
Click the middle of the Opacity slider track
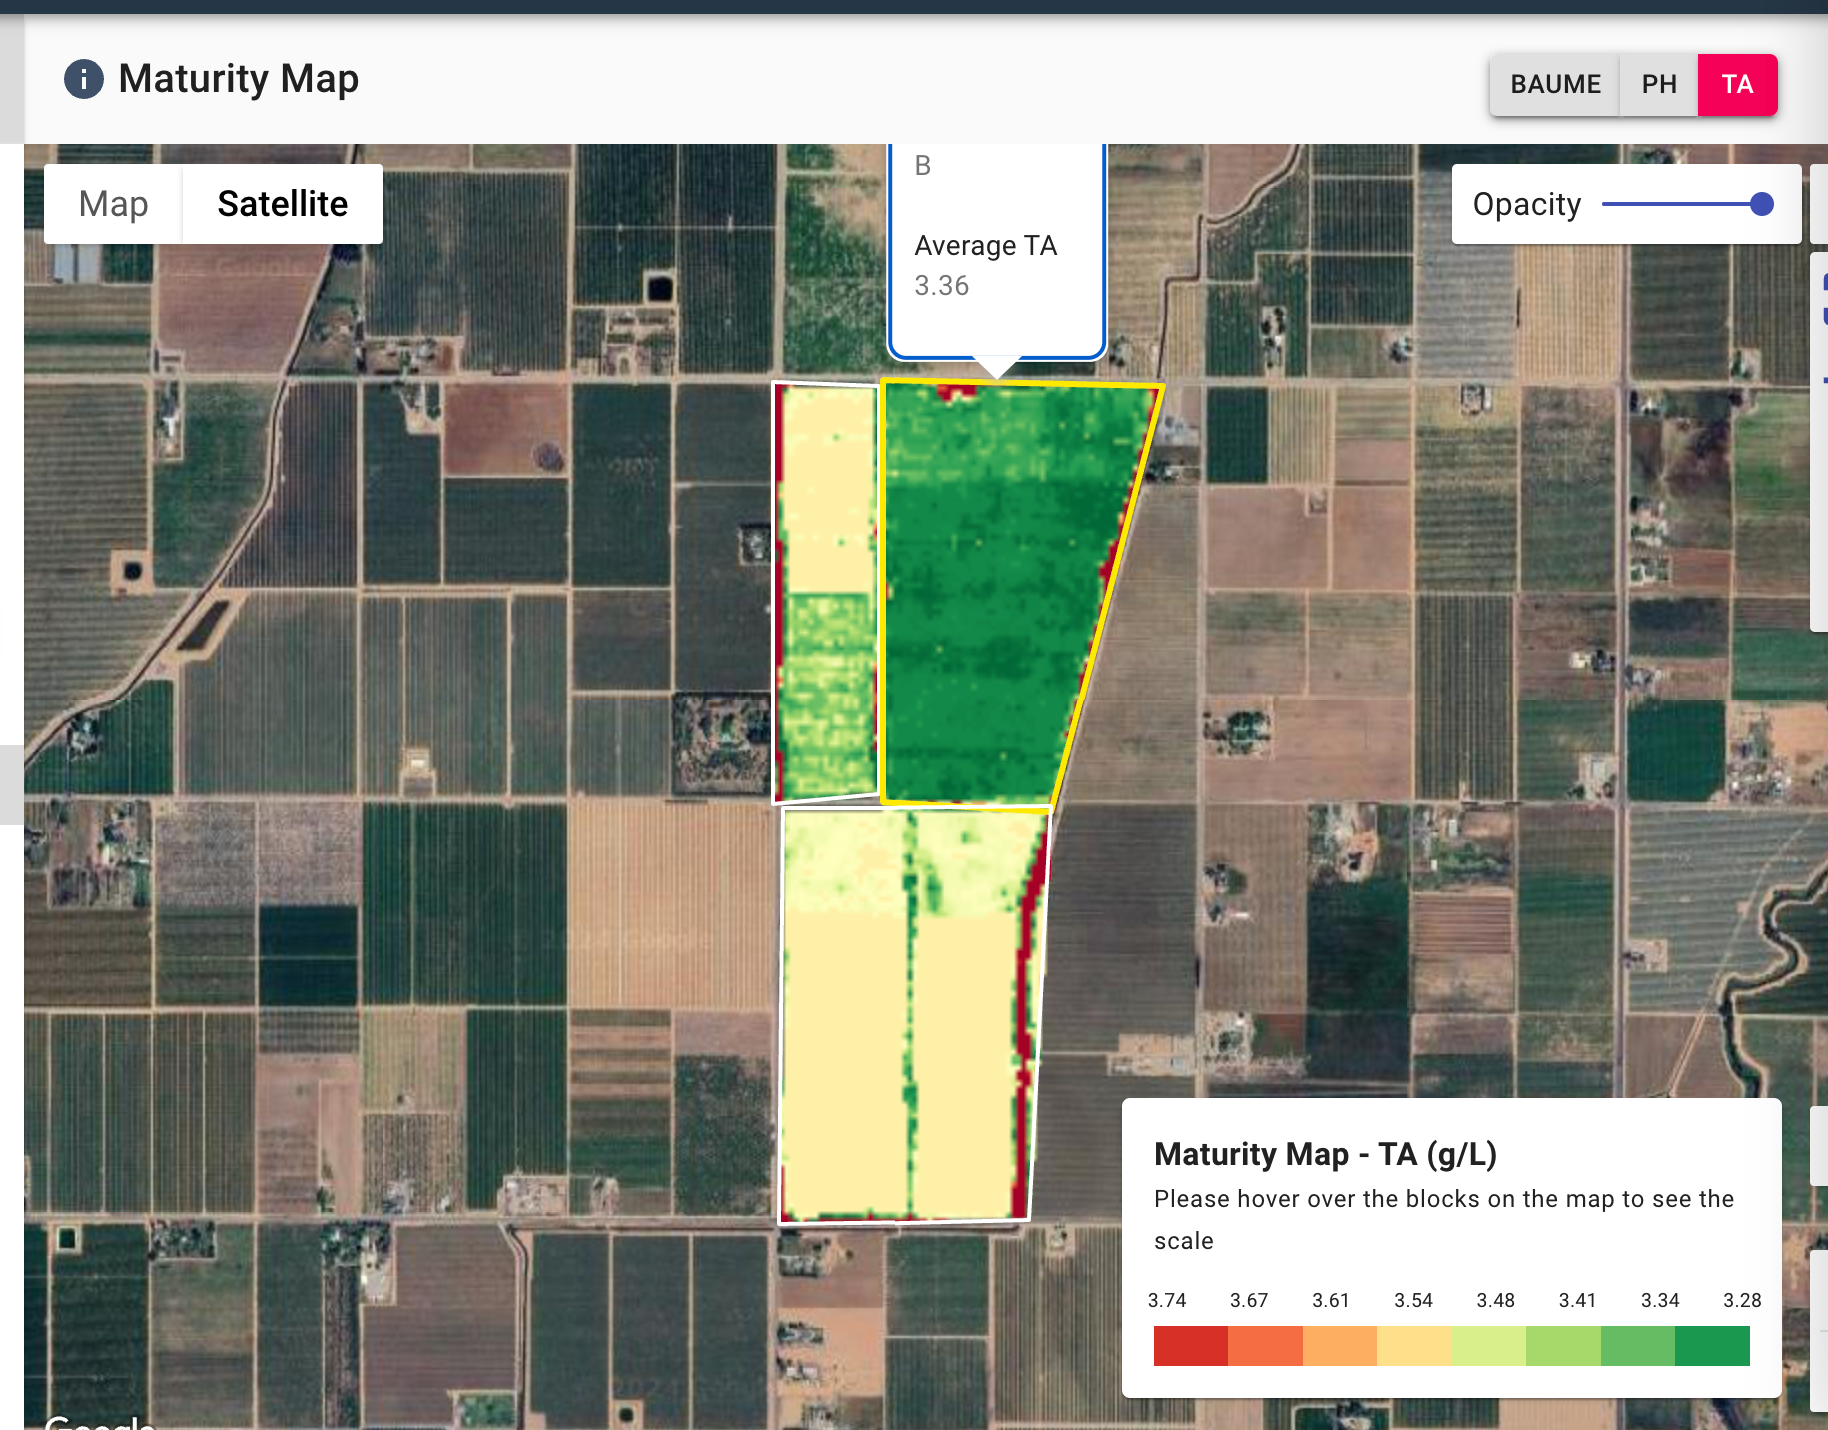pyautogui.click(x=1681, y=204)
